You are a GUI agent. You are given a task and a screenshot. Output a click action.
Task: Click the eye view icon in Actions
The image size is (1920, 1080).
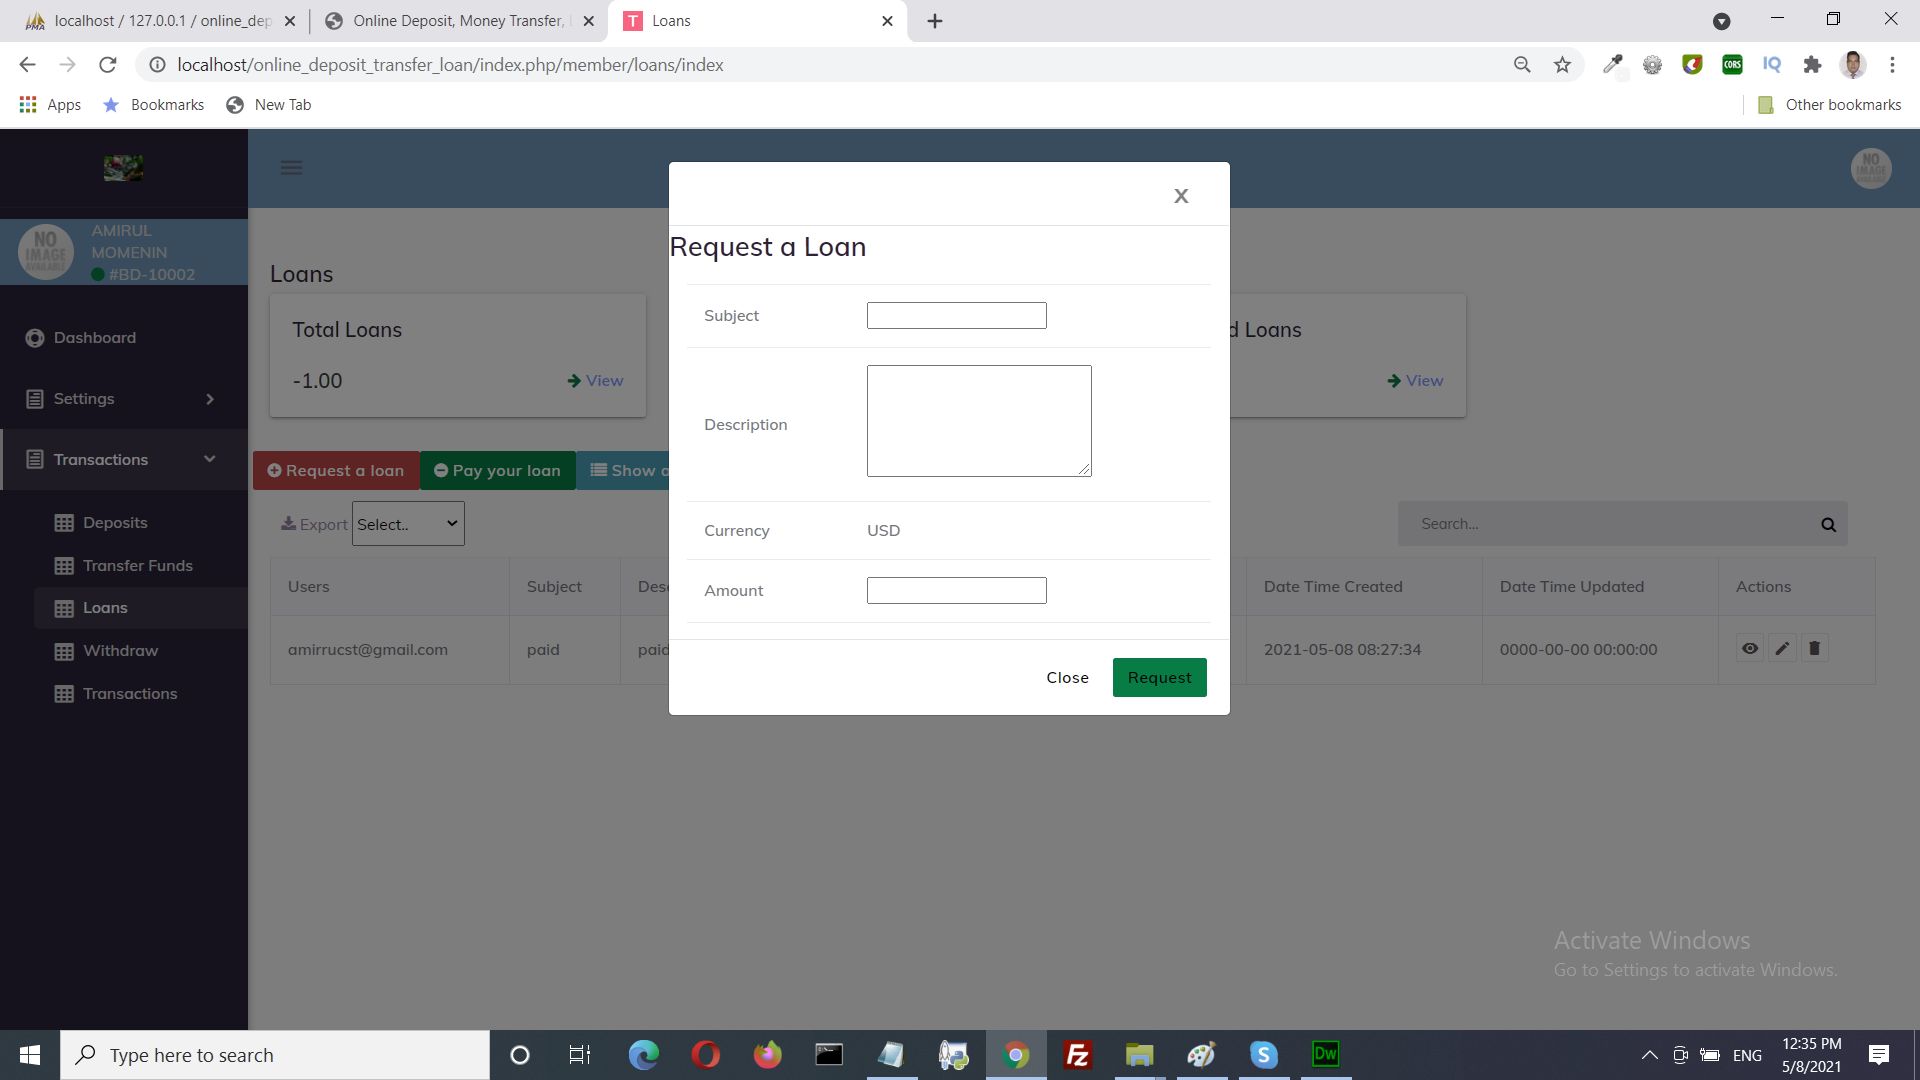1750,649
